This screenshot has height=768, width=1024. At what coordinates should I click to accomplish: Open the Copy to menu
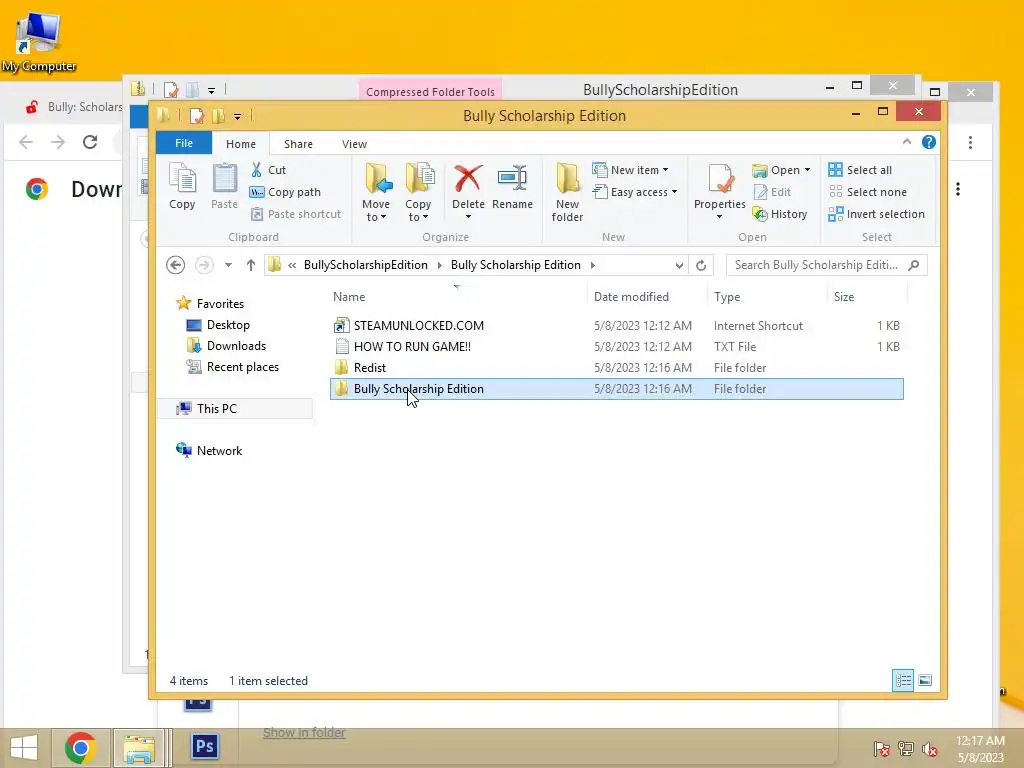click(x=418, y=193)
